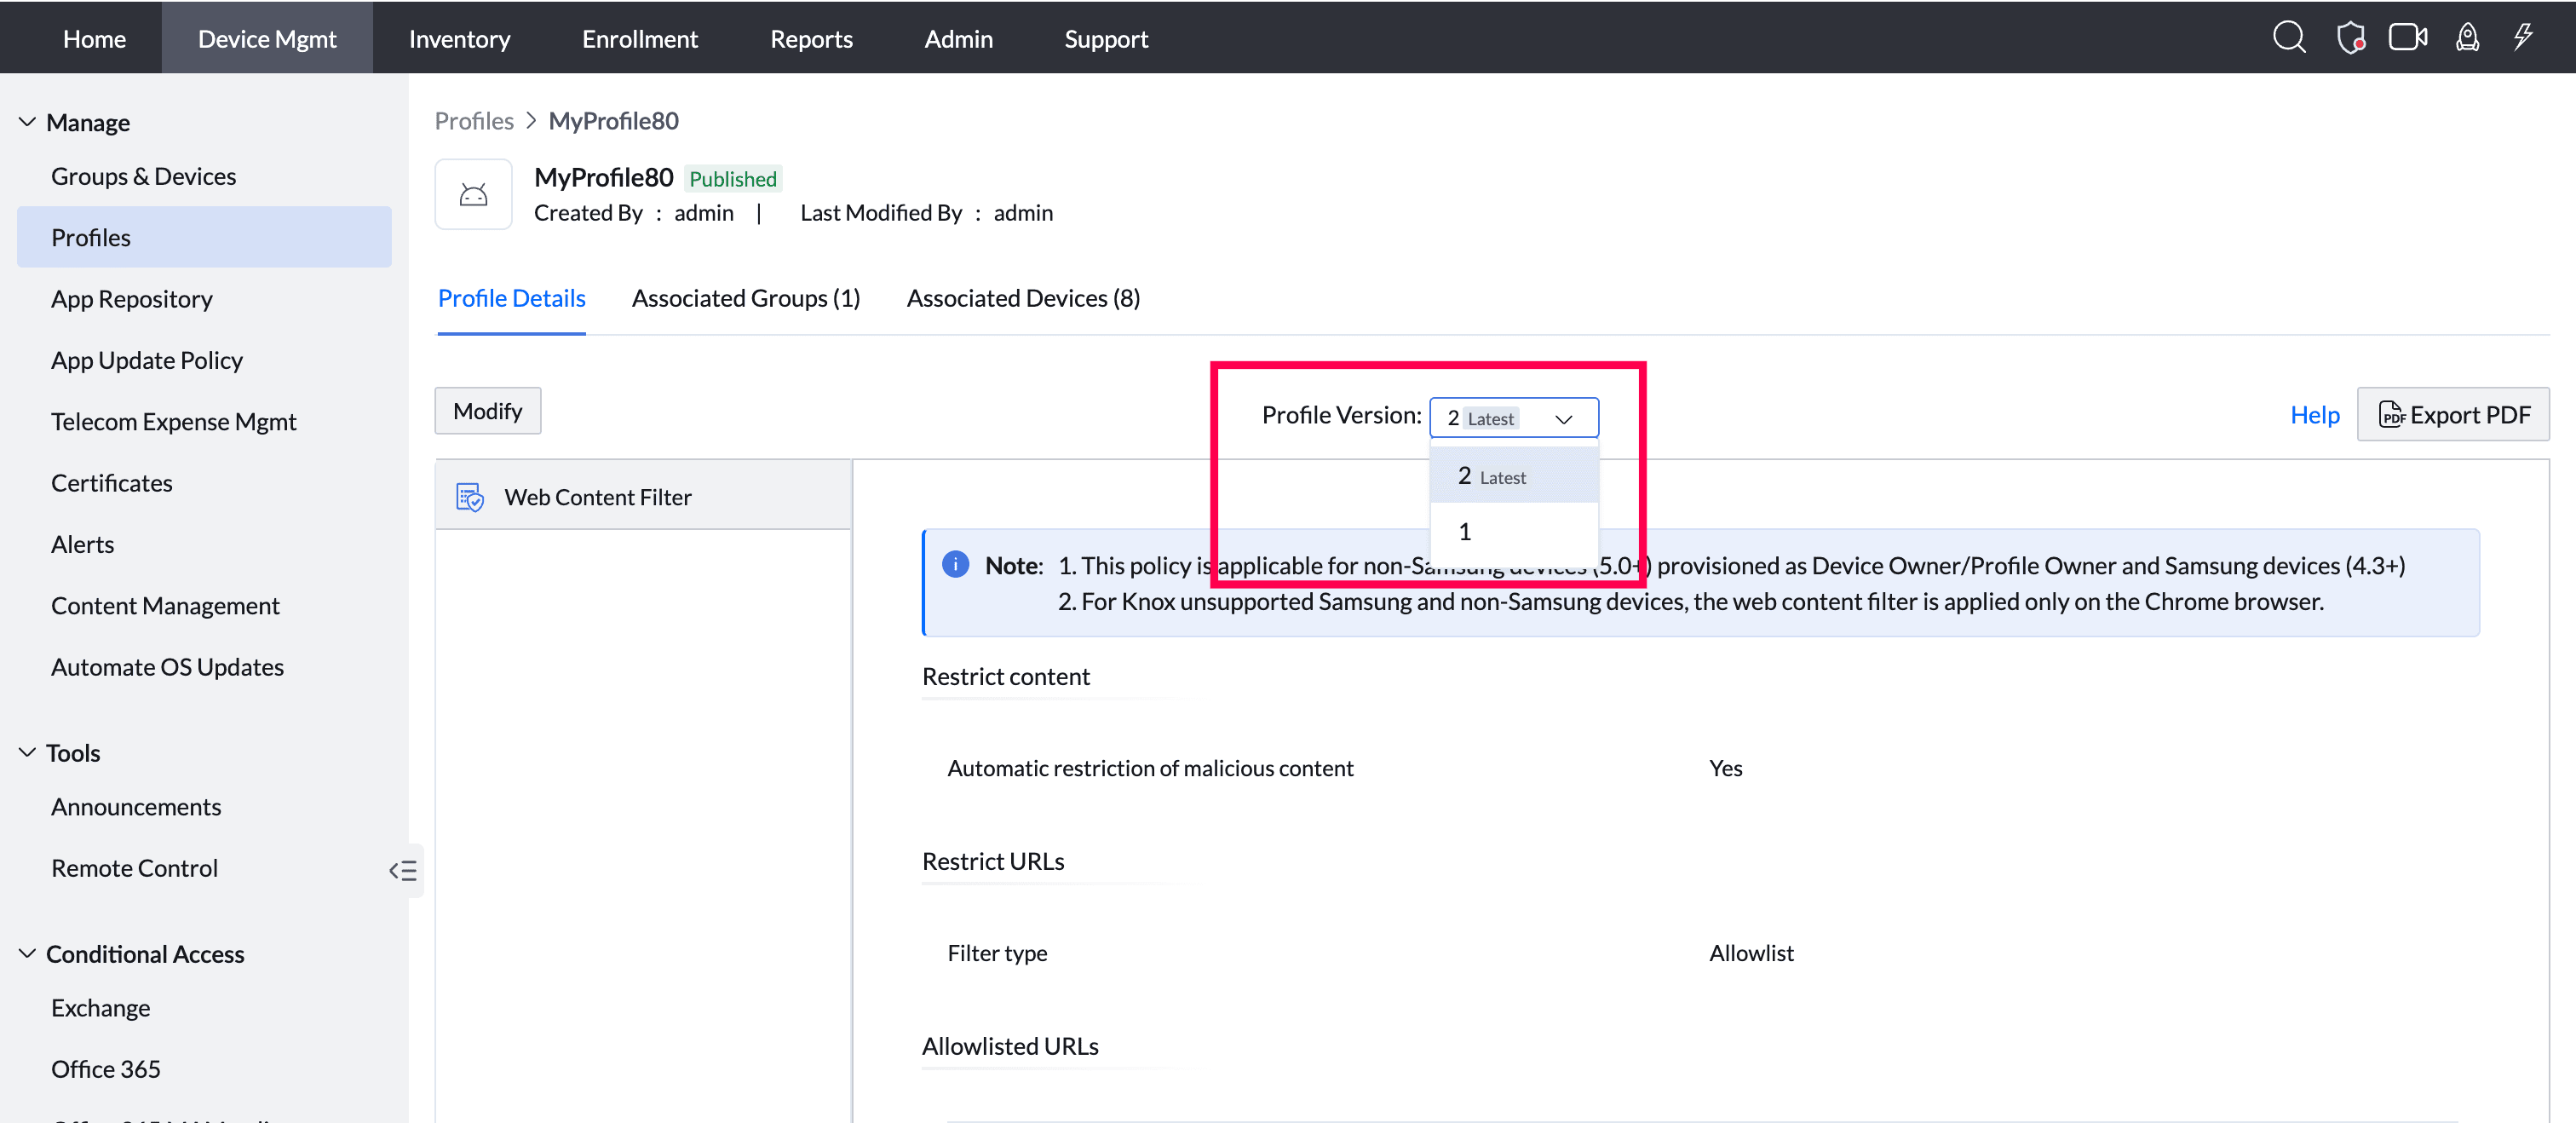
Task: Click the rocket quick launch icon
Action: coord(2467,38)
